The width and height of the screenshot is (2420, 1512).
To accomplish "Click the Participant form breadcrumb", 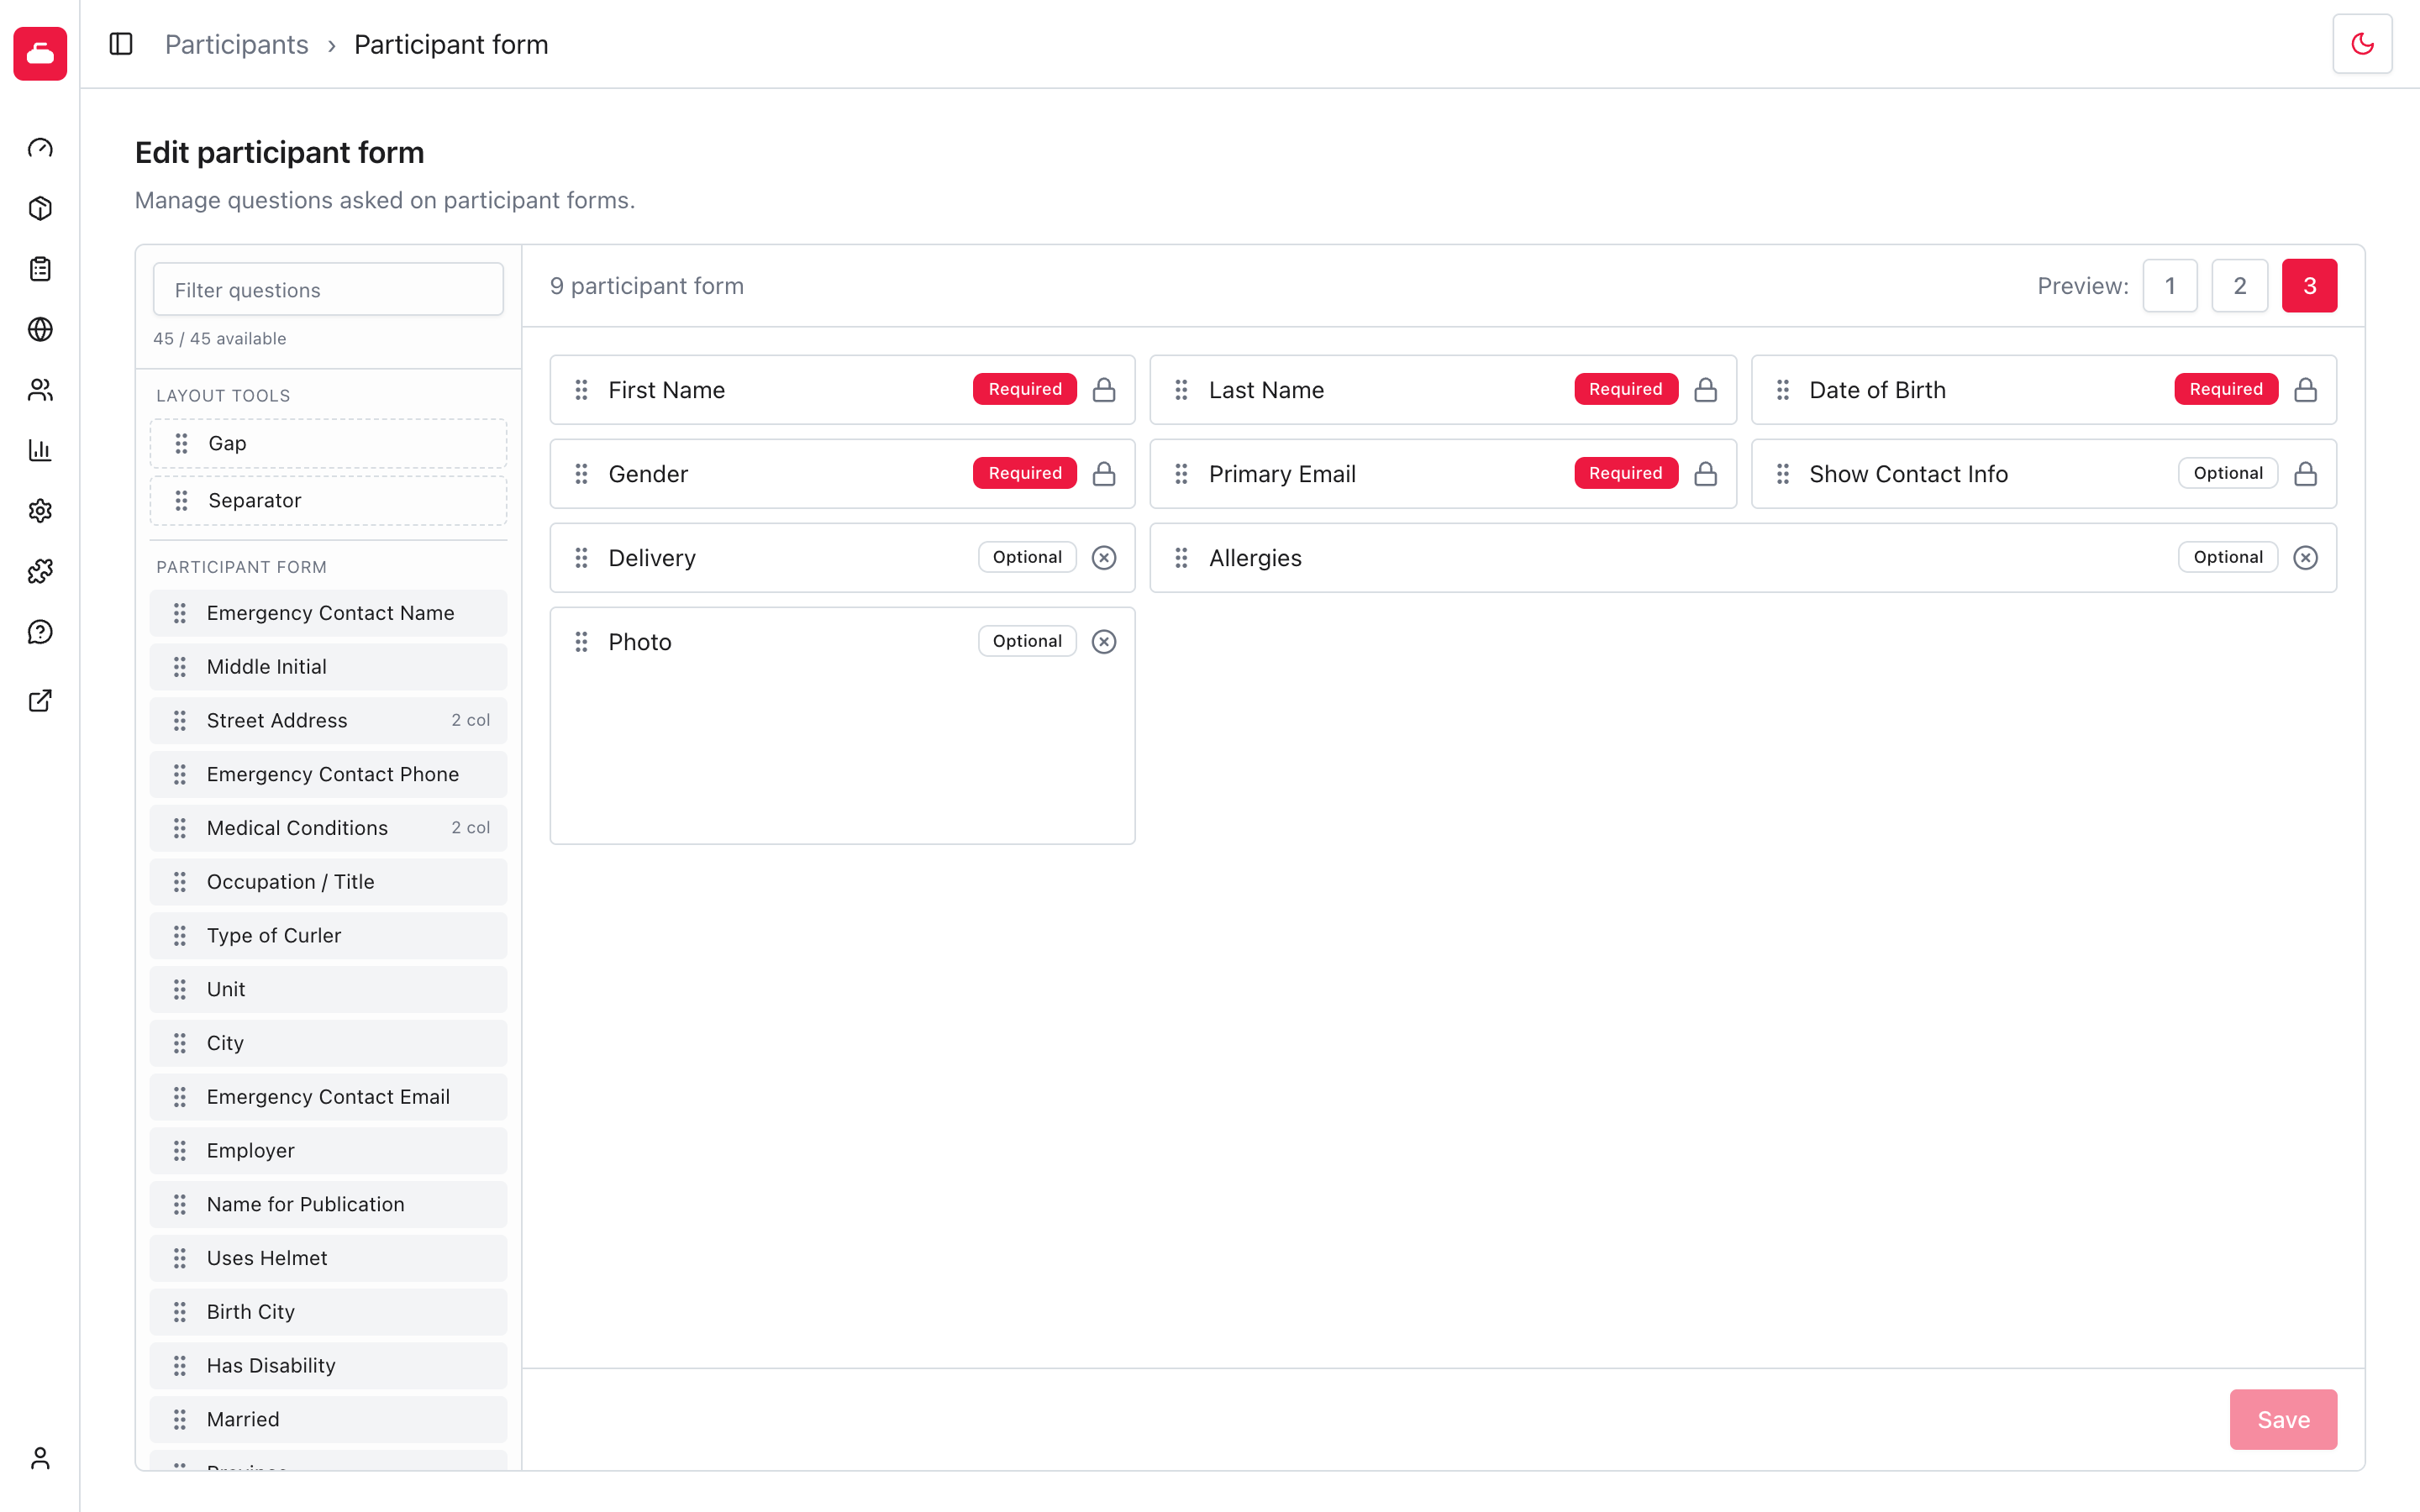I will coord(451,44).
